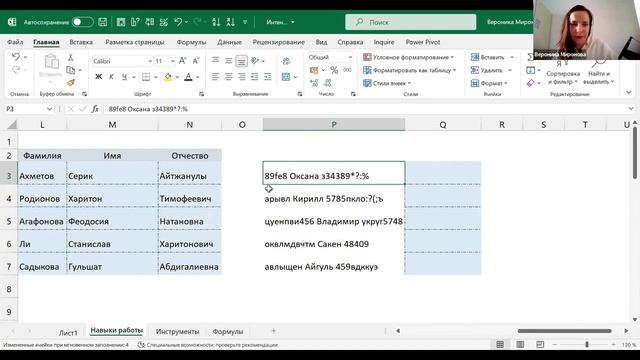Decrease font size with the smaller A button
Image resolution: width=640 pixels, height=360 pixels.
pyautogui.click(x=196, y=61)
